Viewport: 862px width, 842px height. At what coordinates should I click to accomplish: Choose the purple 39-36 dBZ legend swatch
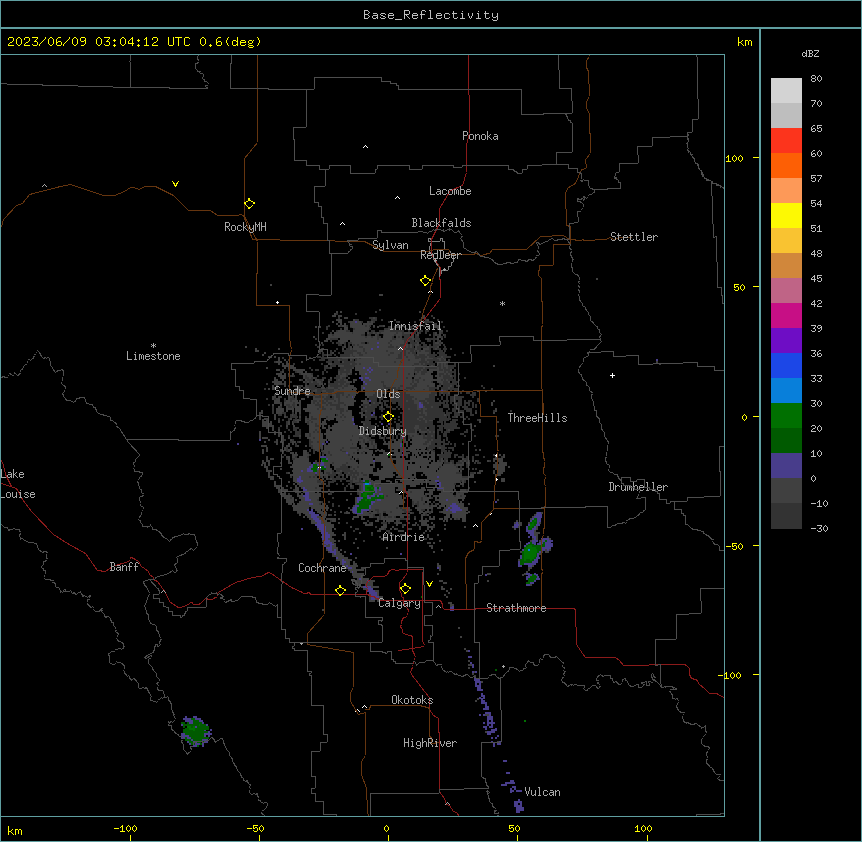tap(786, 340)
